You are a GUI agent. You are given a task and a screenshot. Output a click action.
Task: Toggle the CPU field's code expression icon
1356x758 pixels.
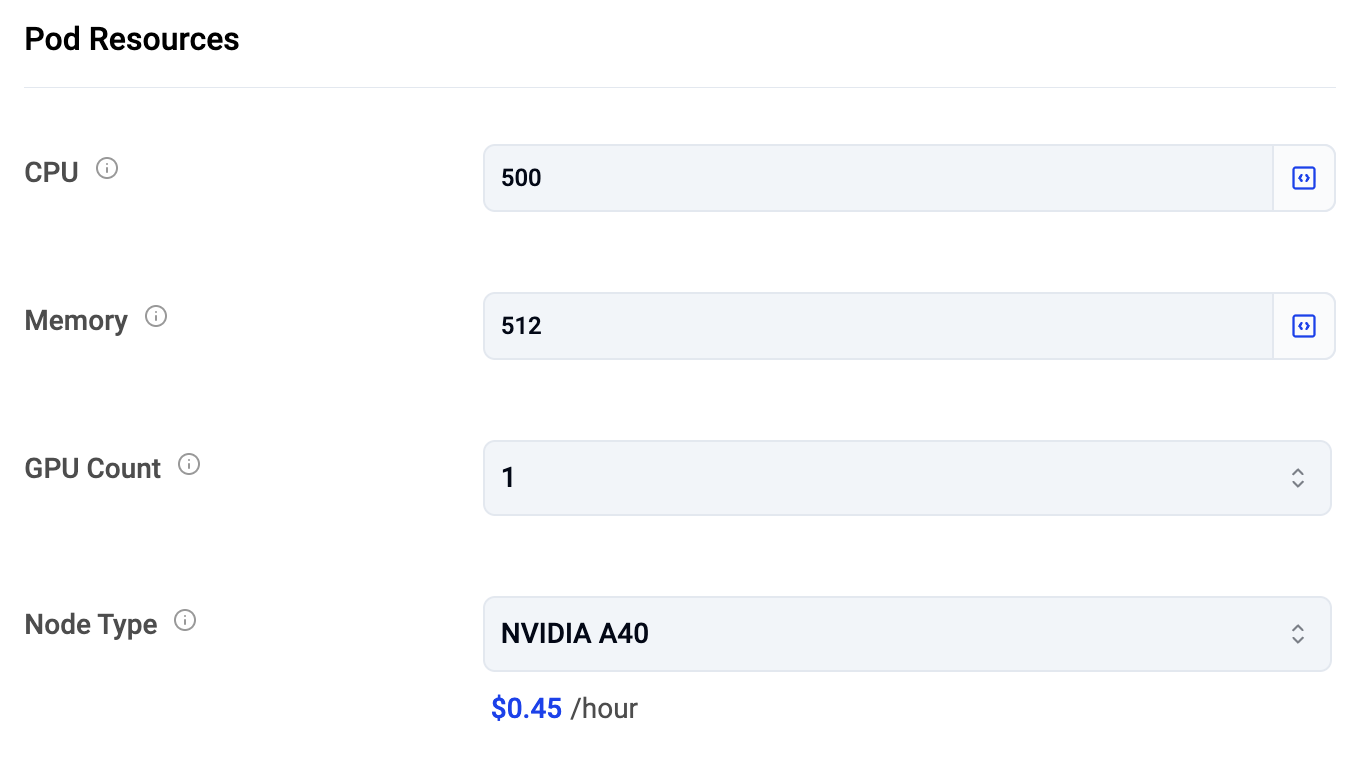coord(1304,178)
